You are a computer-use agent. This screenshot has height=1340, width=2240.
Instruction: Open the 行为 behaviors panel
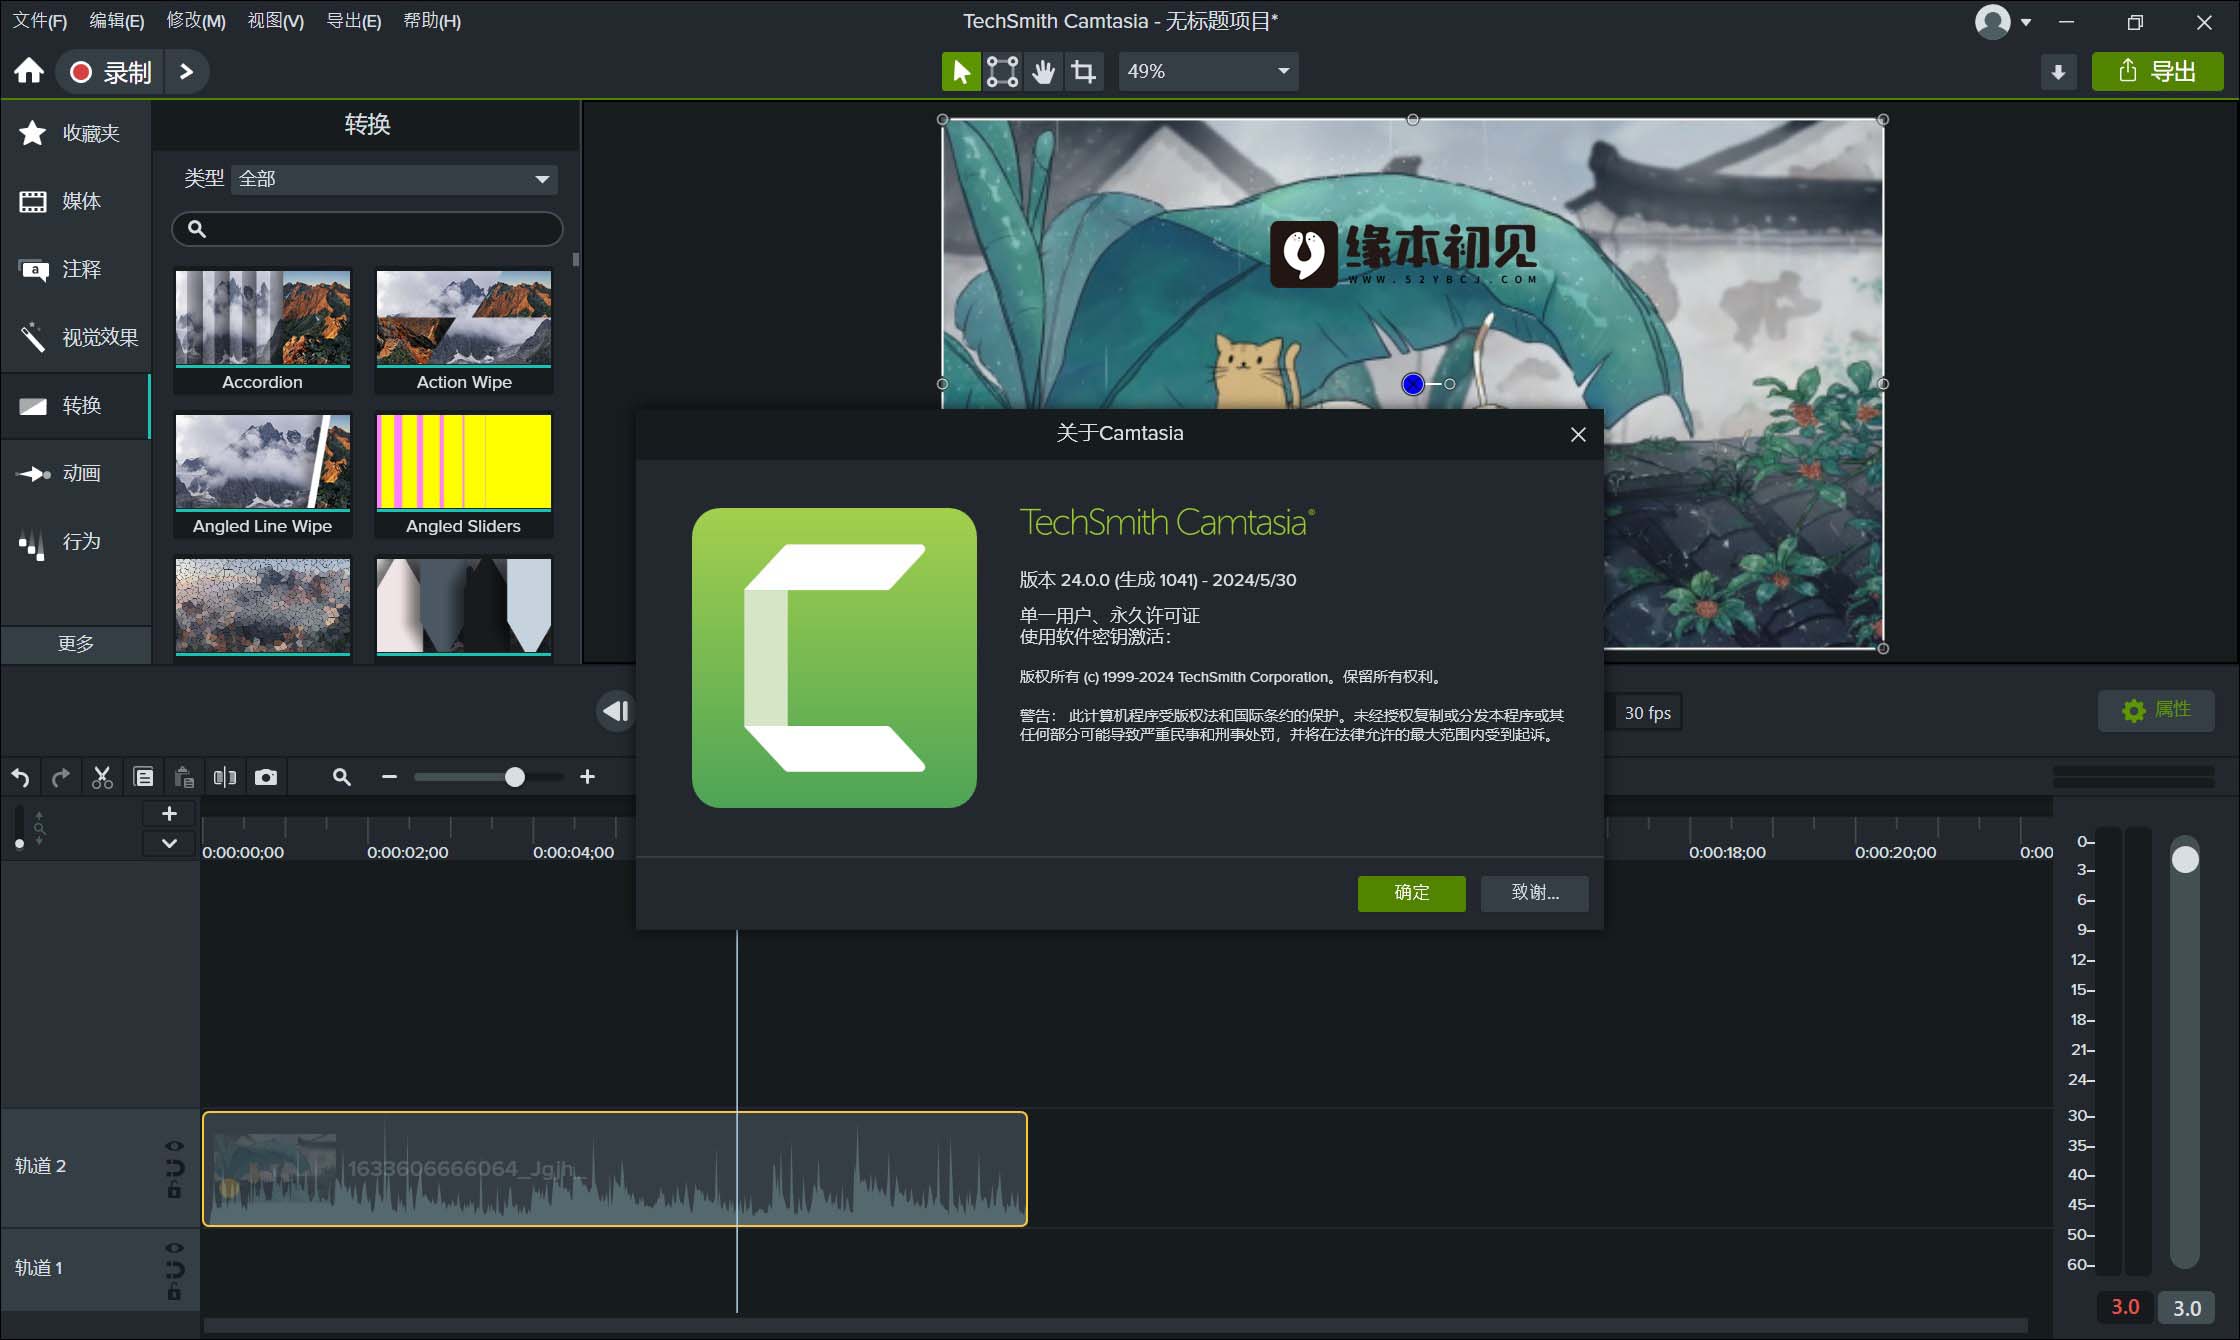tap(76, 541)
